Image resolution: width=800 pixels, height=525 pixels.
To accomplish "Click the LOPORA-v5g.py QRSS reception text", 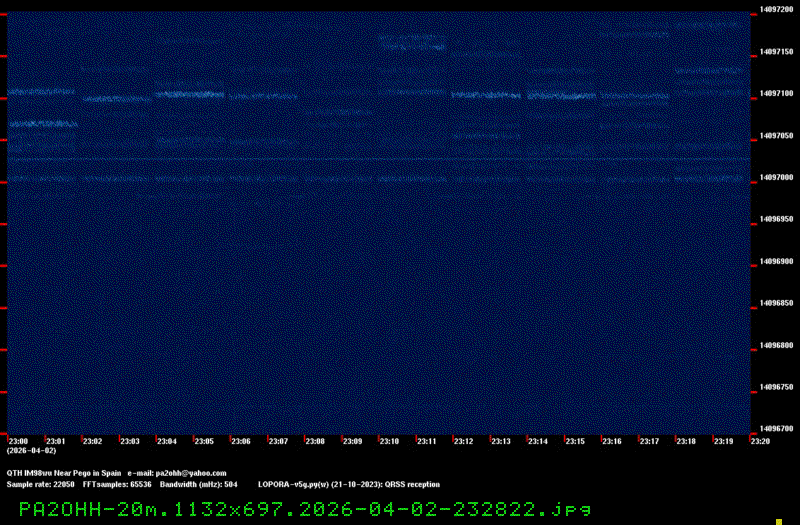I will click(x=349, y=485).
